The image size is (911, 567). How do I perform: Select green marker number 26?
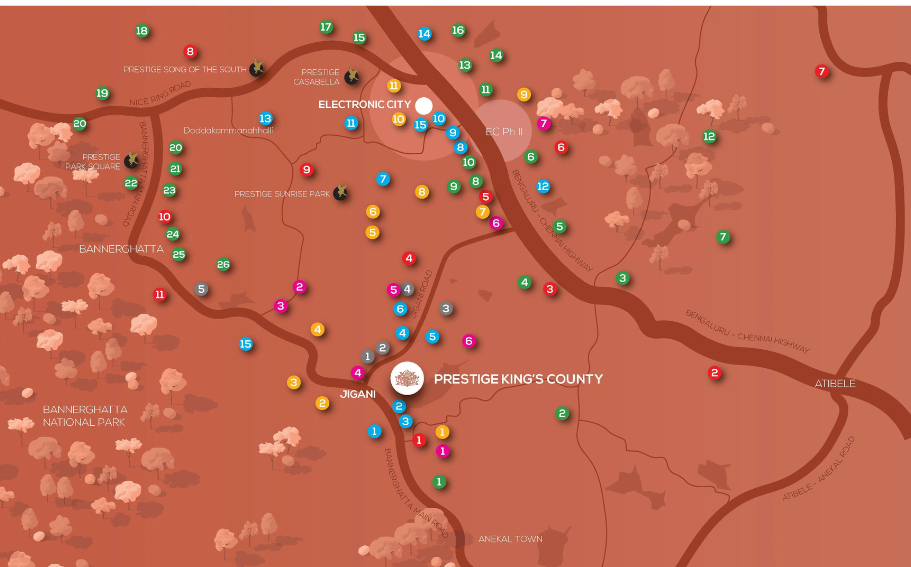[223, 265]
